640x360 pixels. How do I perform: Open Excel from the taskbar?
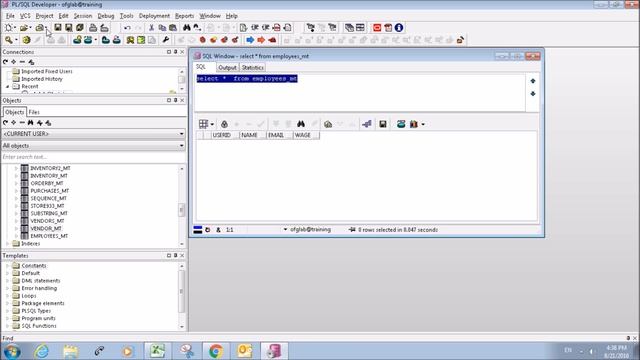(x=157, y=351)
